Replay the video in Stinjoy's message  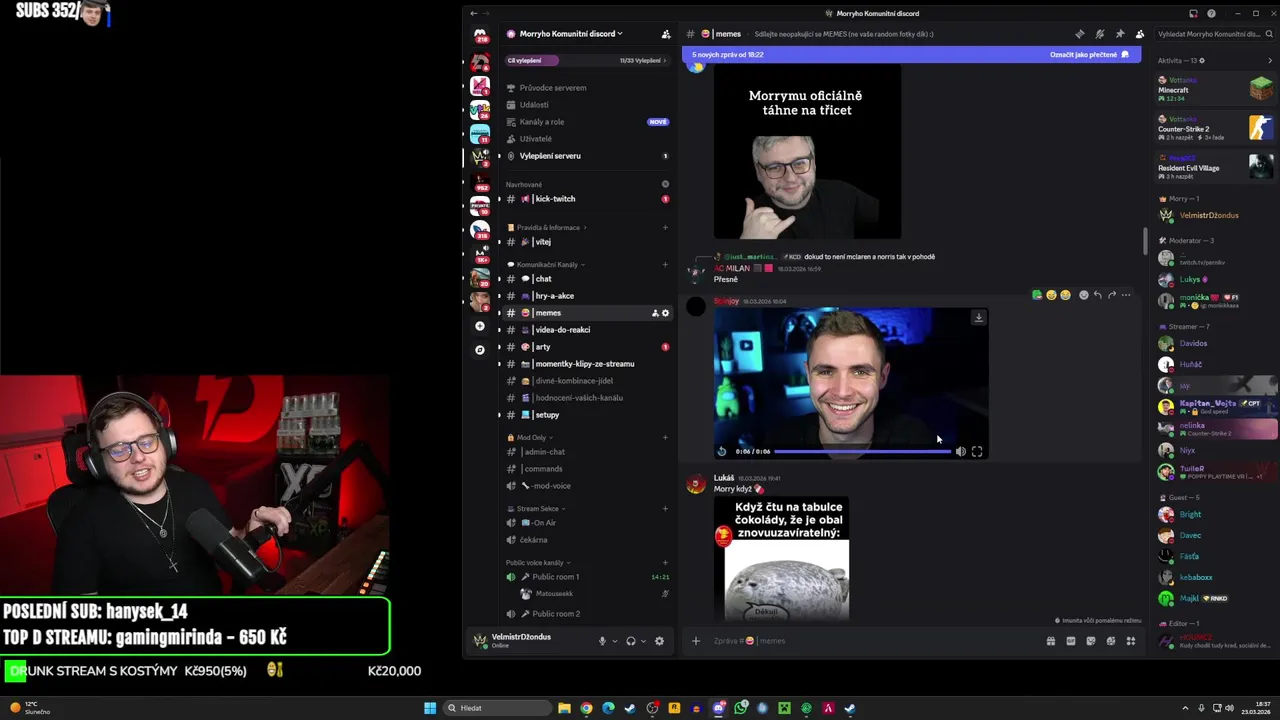pos(722,451)
